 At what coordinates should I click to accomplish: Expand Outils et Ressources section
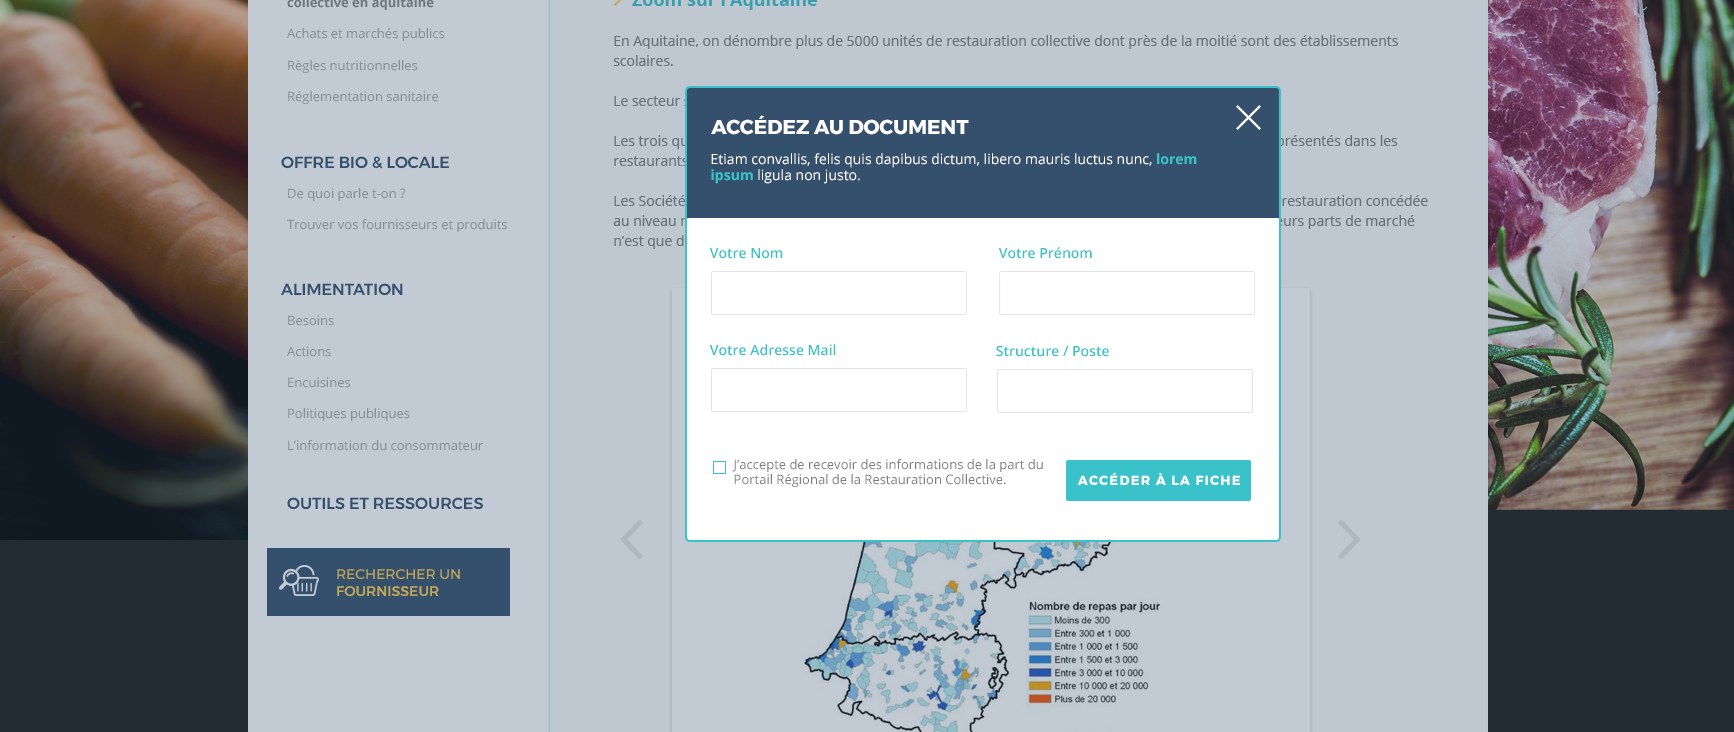(385, 503)
